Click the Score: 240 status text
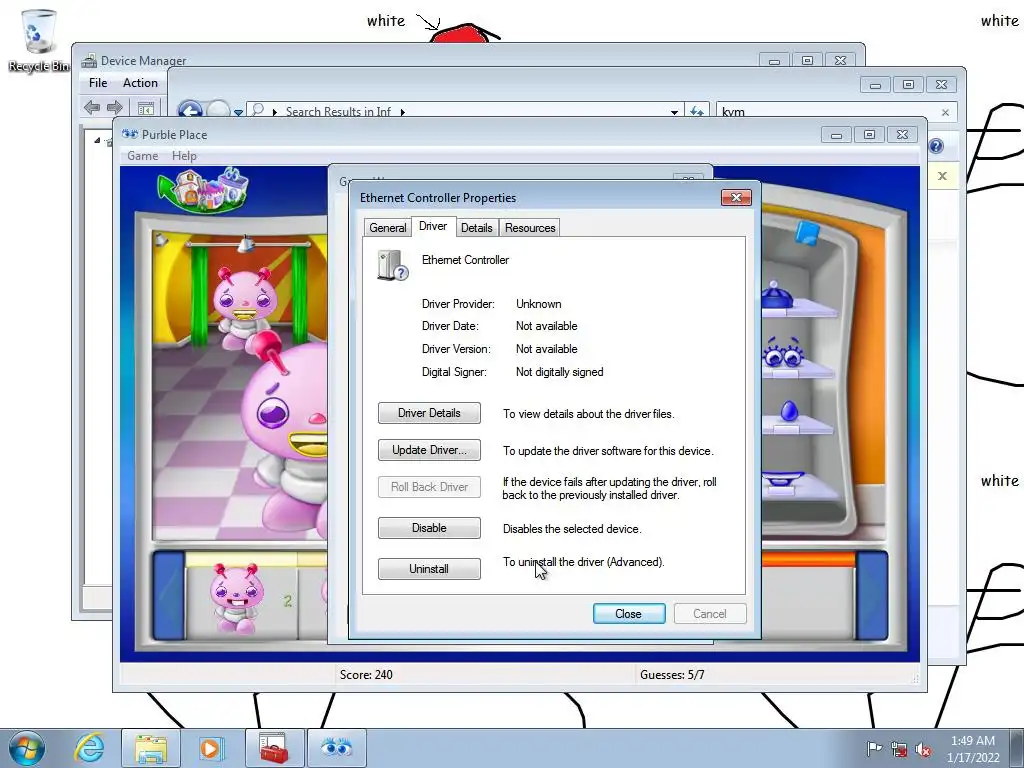 [x=366, y=675]
